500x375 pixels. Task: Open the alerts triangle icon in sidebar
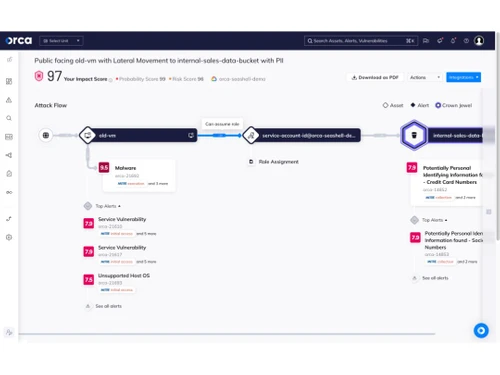pos(9,100)
